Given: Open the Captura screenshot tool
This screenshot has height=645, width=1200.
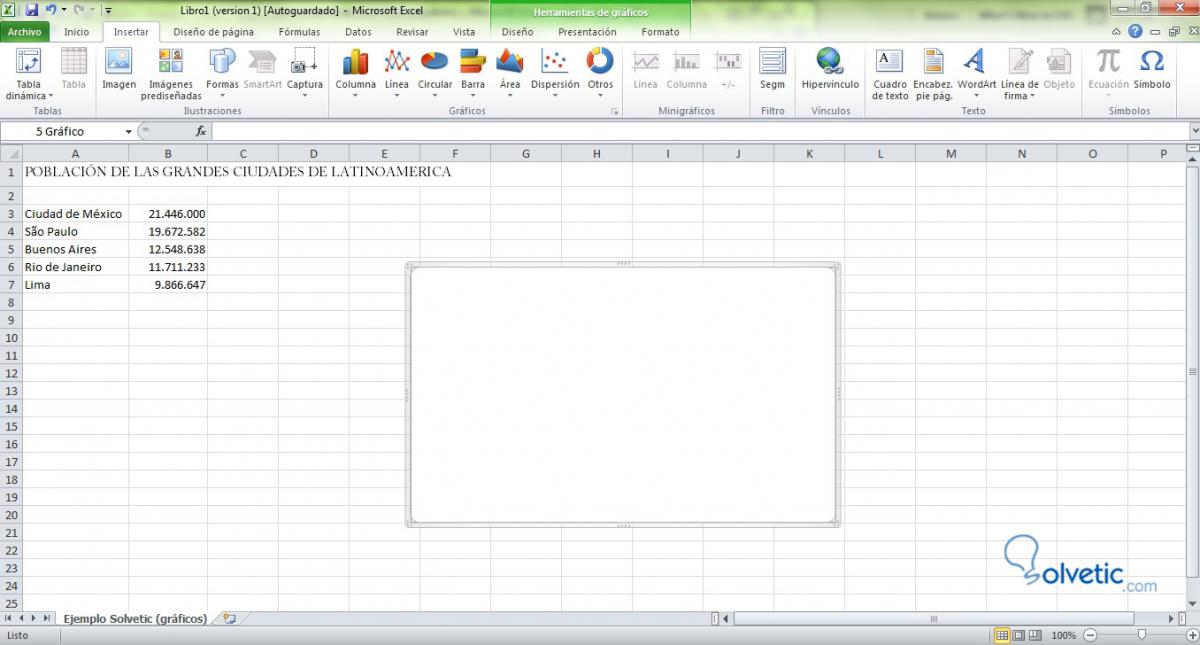Looking at the screenshot, I should (304, 73).
